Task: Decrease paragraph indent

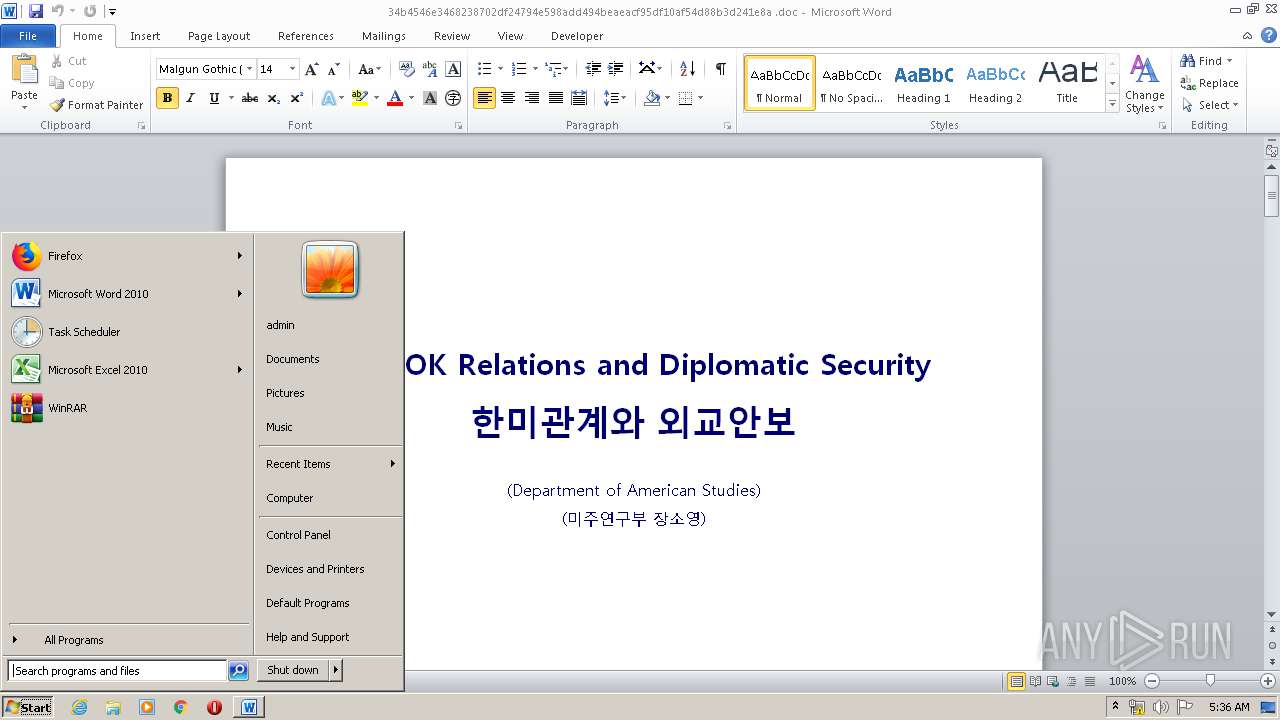Action: (593, 69)
